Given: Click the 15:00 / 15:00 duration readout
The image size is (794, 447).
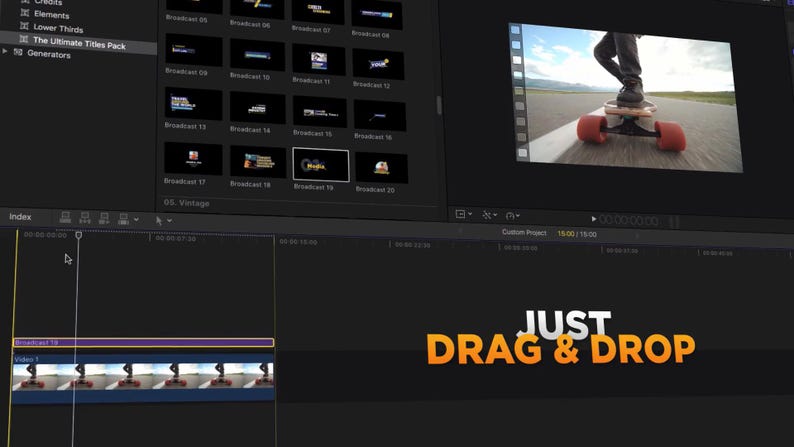Looking at the screenshot, I should point(577,234).
